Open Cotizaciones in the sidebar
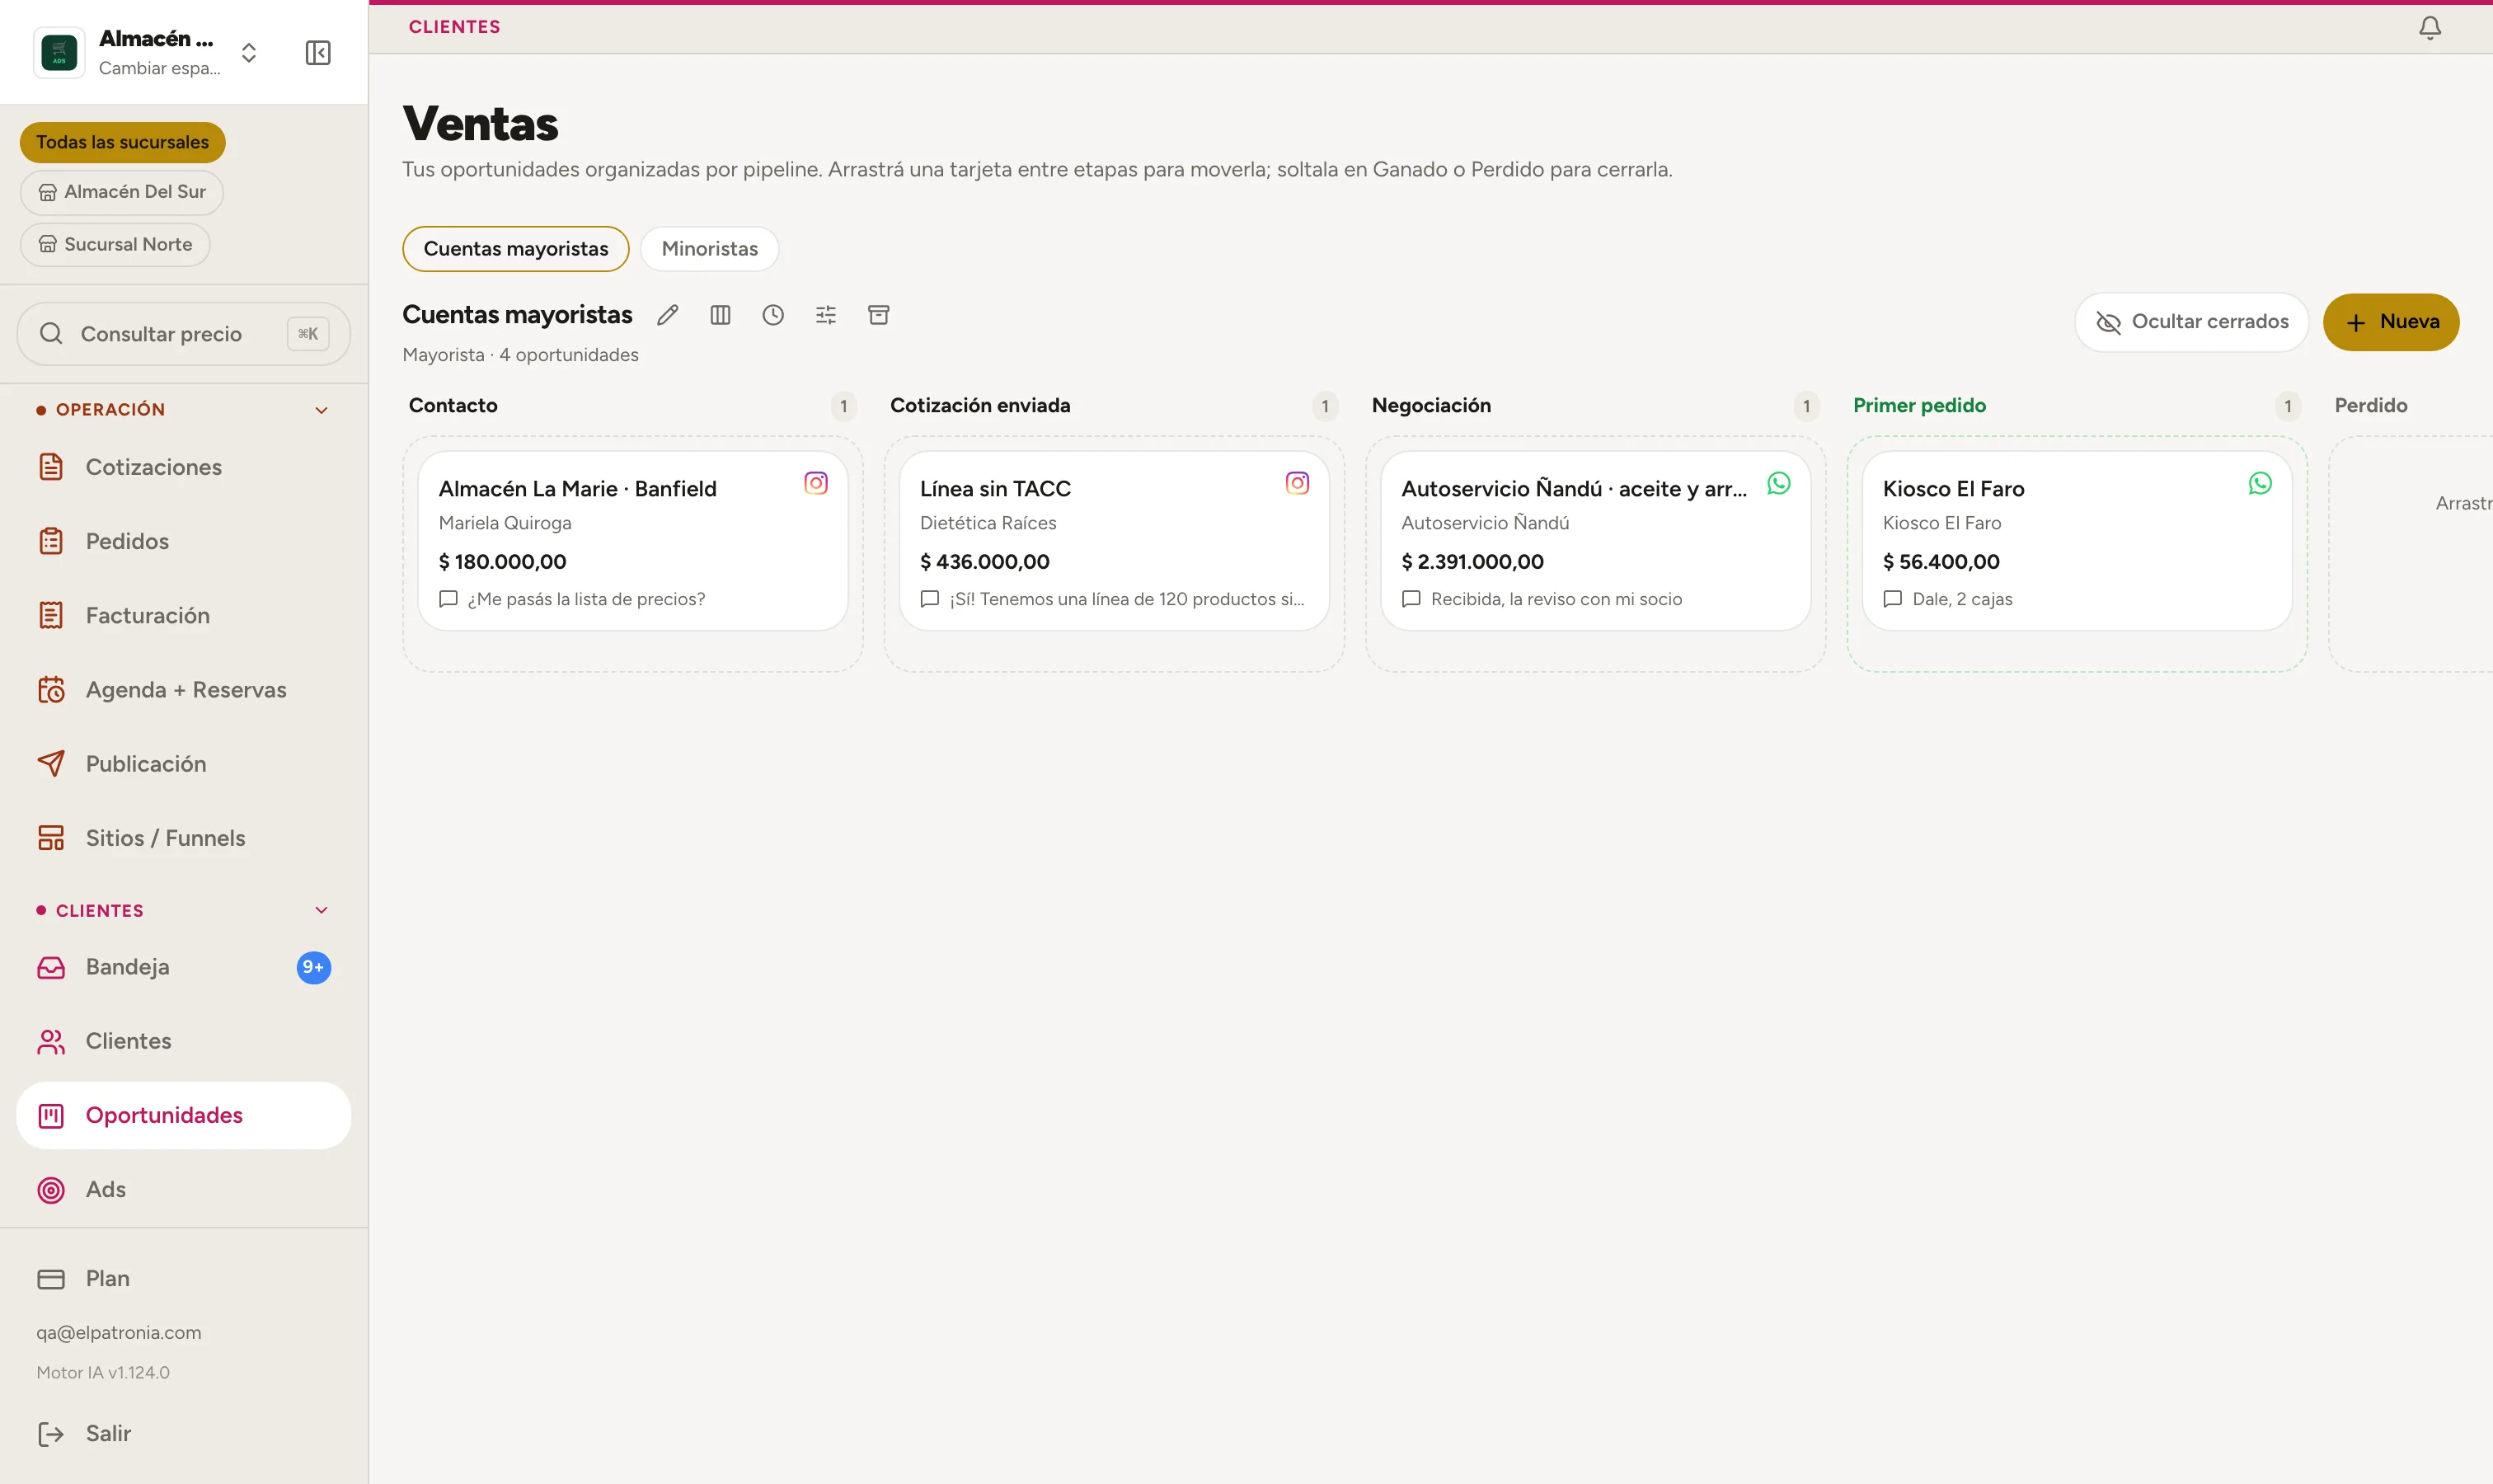The image size is (2493, 1484). tap(184, 467)
